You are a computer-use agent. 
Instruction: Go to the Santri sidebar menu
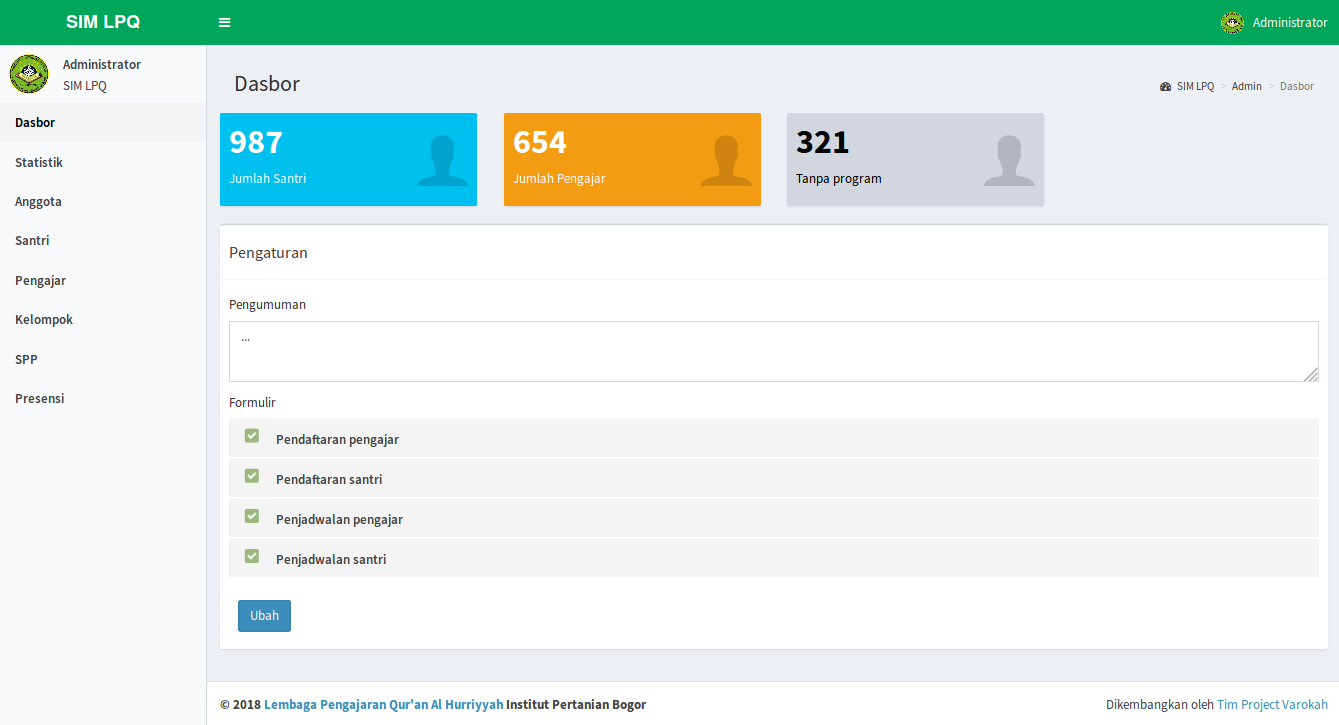32,241
